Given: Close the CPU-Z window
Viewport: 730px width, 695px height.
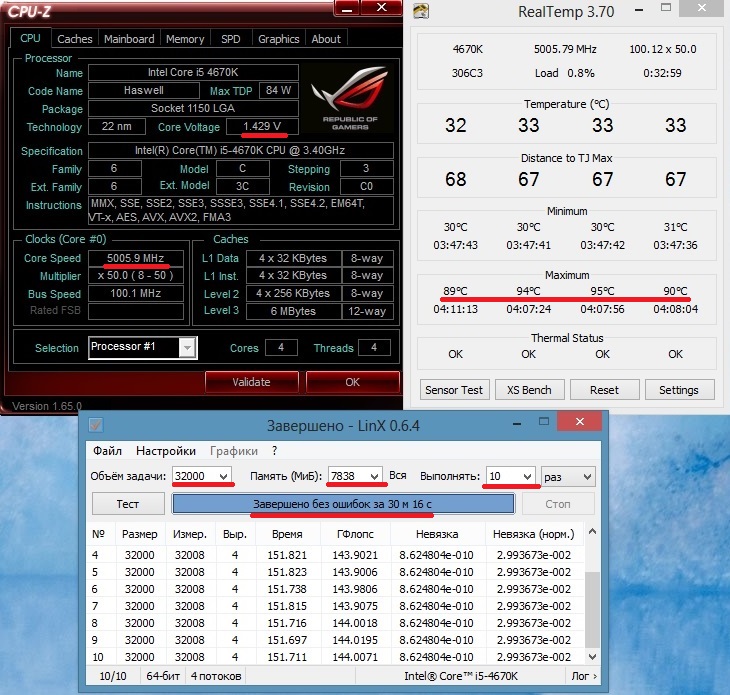Looking at the screenshot, I should coord(381,7).
